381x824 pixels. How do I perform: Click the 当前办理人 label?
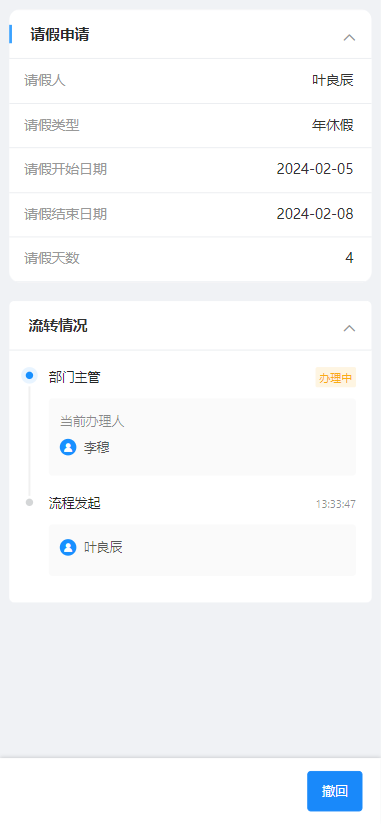pyautogui.click(x=92, y=421)
